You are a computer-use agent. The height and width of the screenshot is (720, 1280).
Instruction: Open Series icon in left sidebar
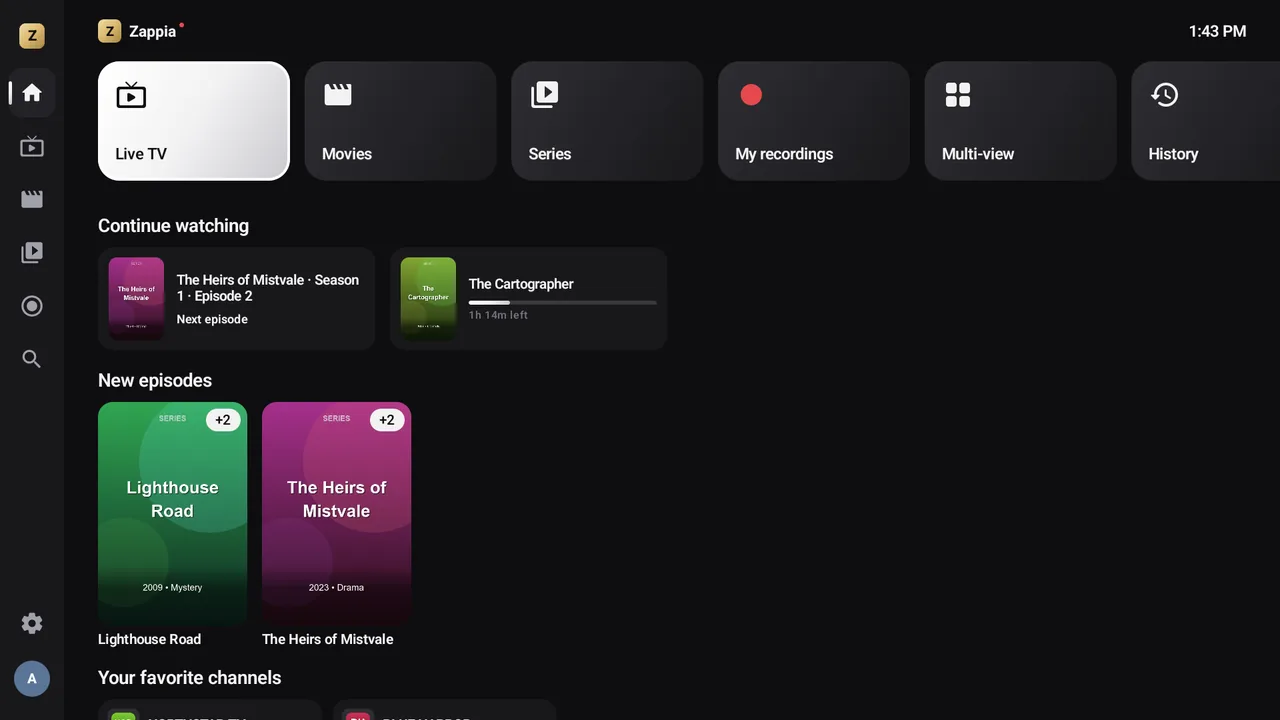tap(32, 253)
